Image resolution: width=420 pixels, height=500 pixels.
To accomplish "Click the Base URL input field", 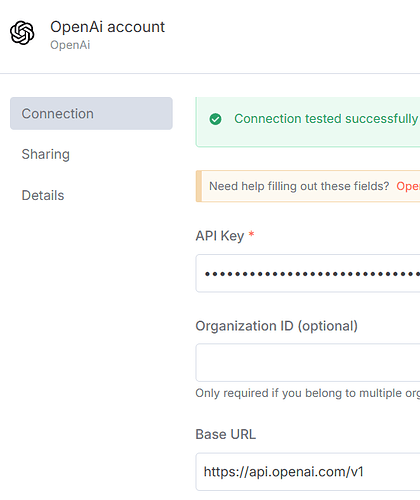I will coord(308,472).
